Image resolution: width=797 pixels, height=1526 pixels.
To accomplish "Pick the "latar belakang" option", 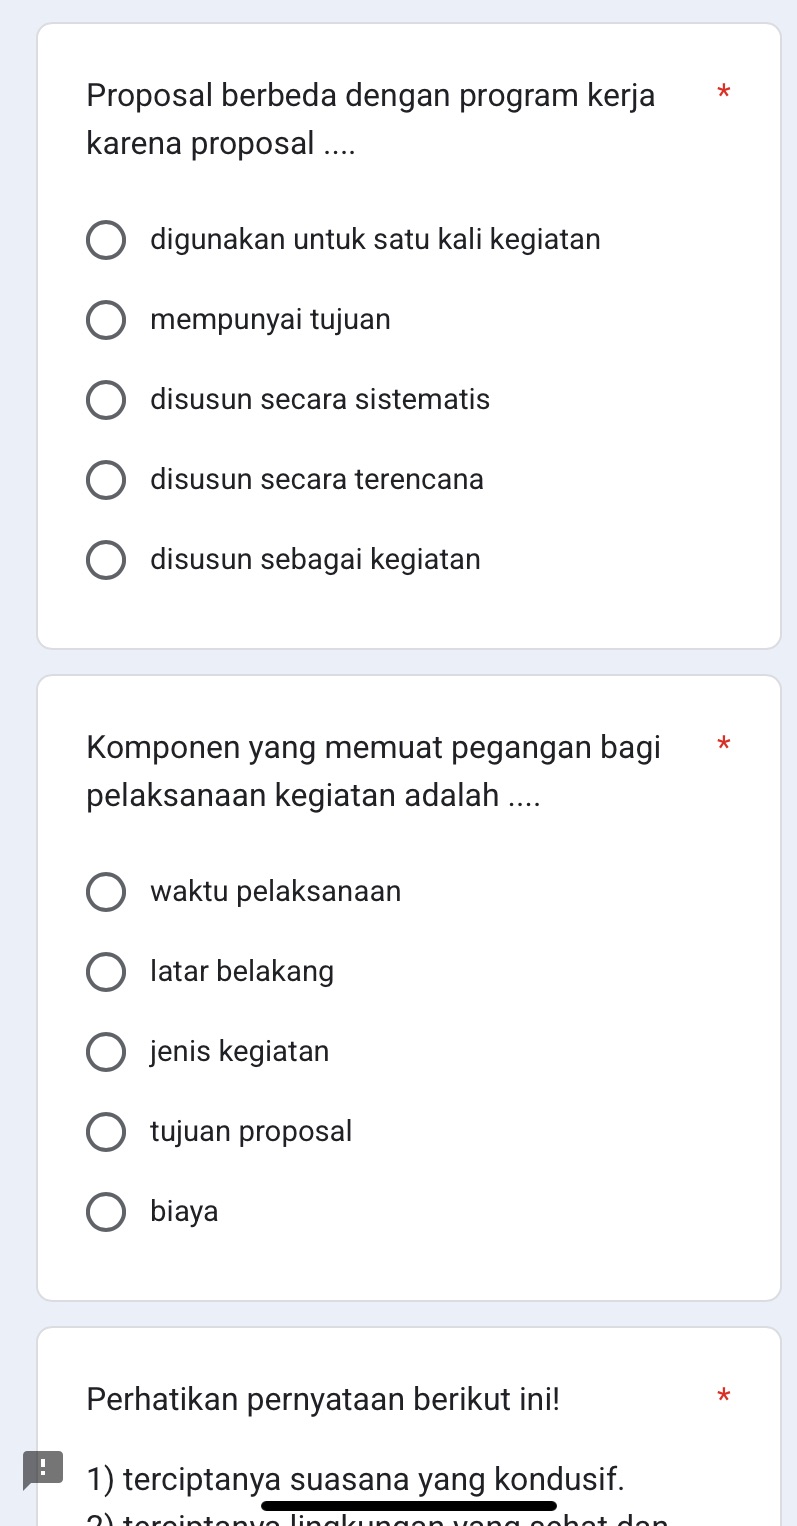I will click(106, 972).
